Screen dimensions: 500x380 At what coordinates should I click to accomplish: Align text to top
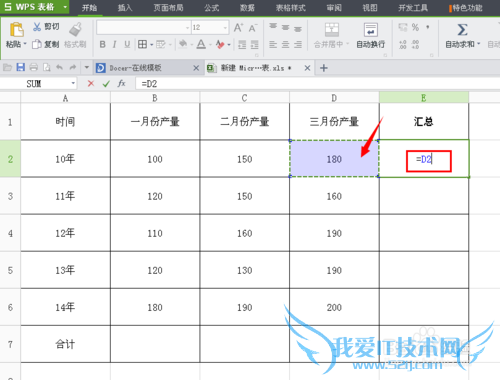[273, 27]
